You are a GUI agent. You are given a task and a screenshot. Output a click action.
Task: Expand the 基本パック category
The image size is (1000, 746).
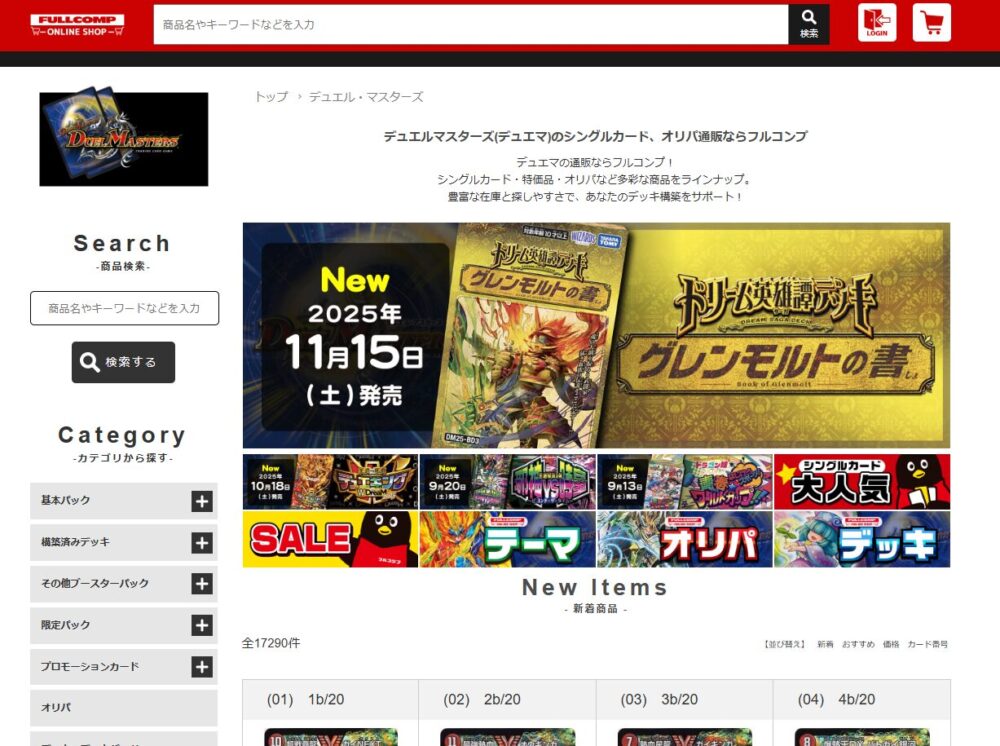pos(202,501)
